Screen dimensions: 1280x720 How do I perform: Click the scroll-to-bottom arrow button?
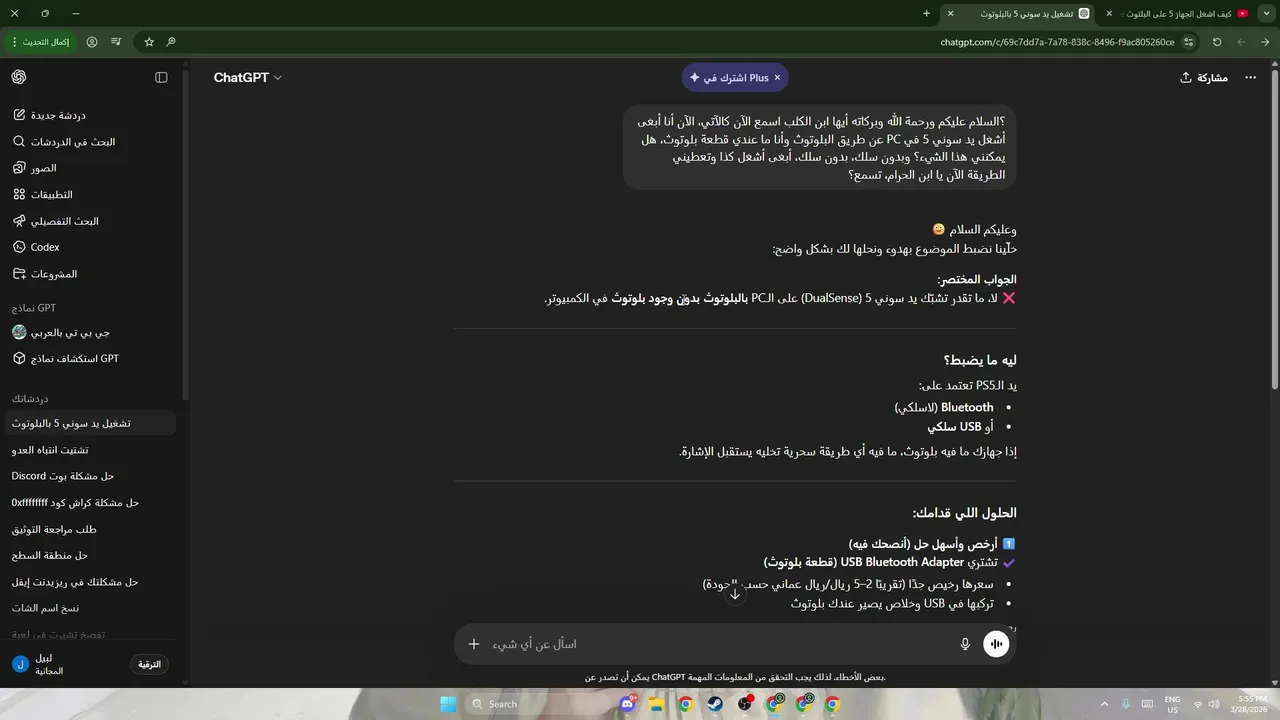735,594
